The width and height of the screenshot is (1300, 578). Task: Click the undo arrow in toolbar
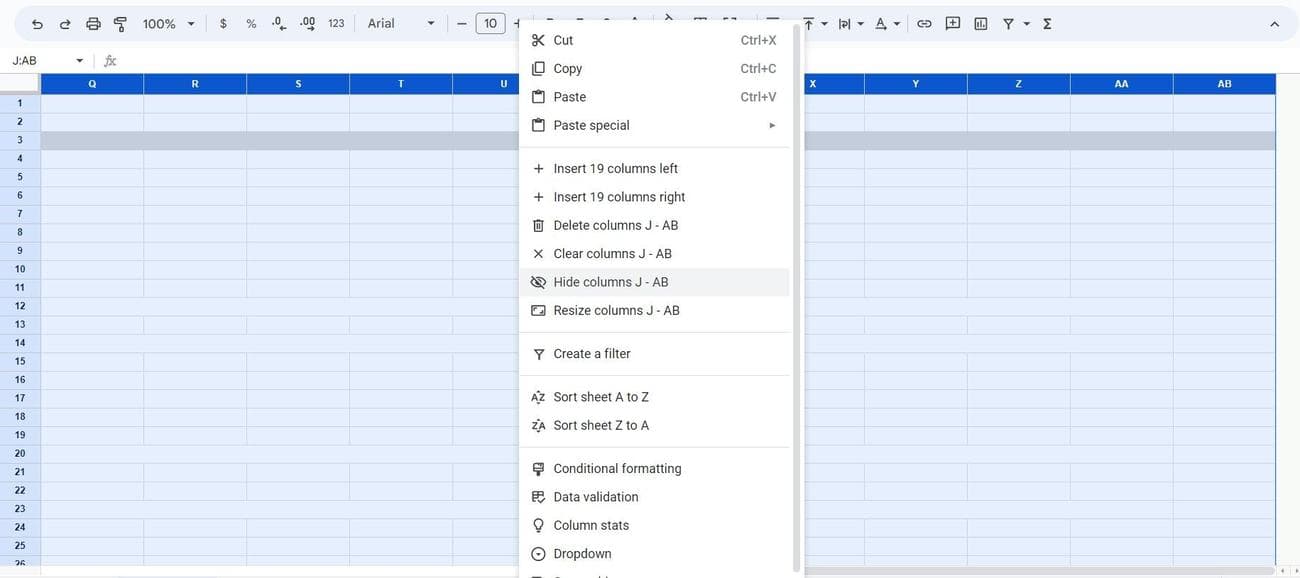click(37, 24)
